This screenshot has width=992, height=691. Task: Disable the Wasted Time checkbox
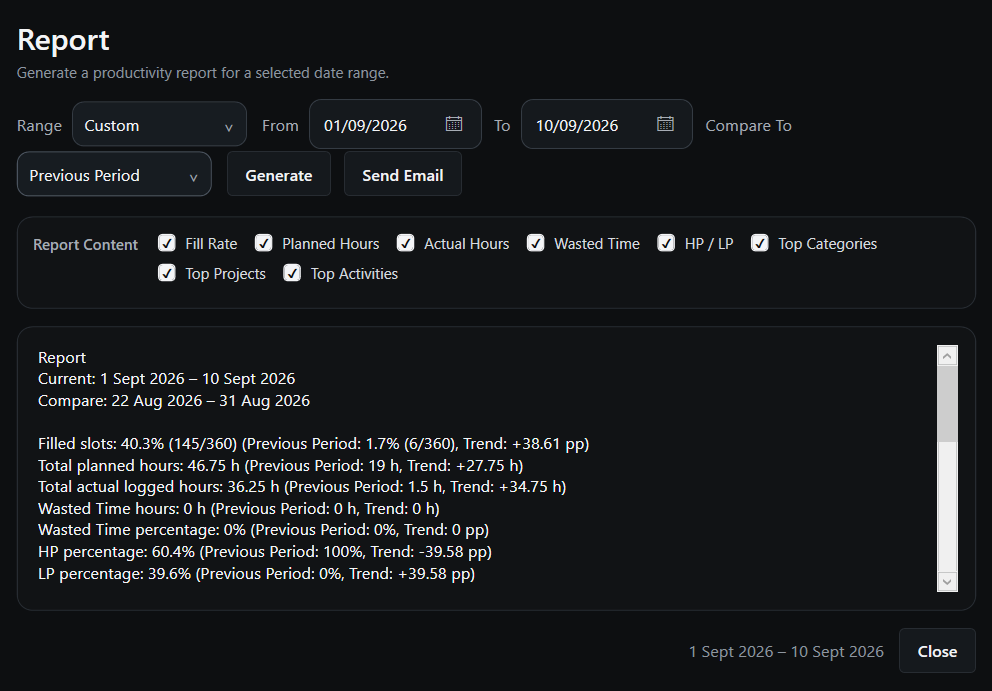pyautogui.click(x=535, y=243)
